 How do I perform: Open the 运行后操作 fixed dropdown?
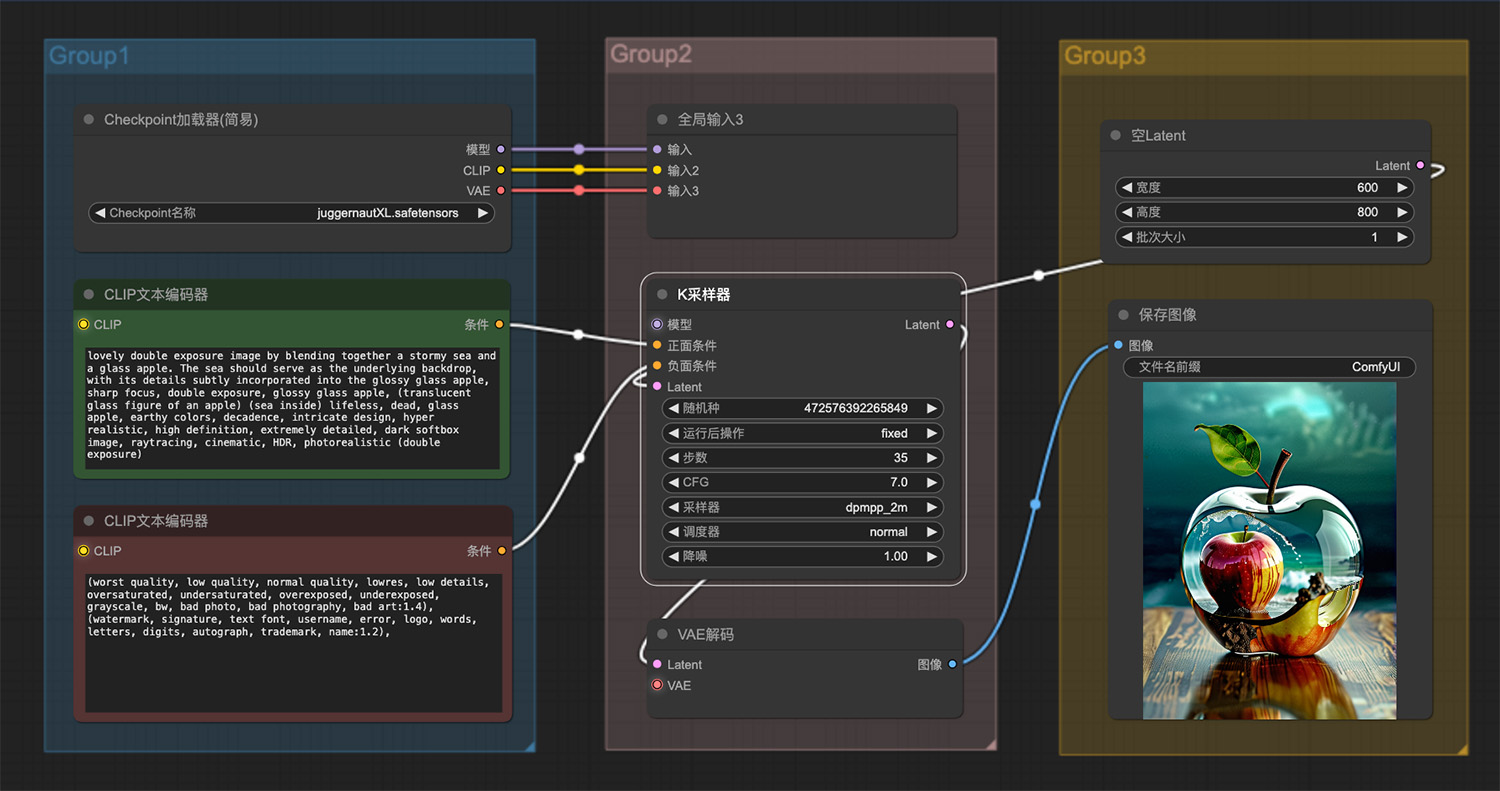click(x=803, y=433)
